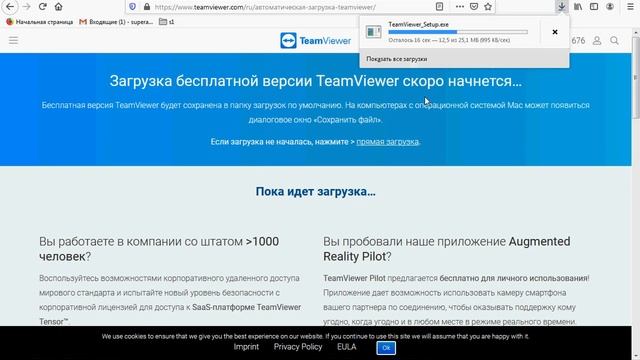Open the downloads toolbar arrow
The image size is (640, 360).
[x=562, y=7]
